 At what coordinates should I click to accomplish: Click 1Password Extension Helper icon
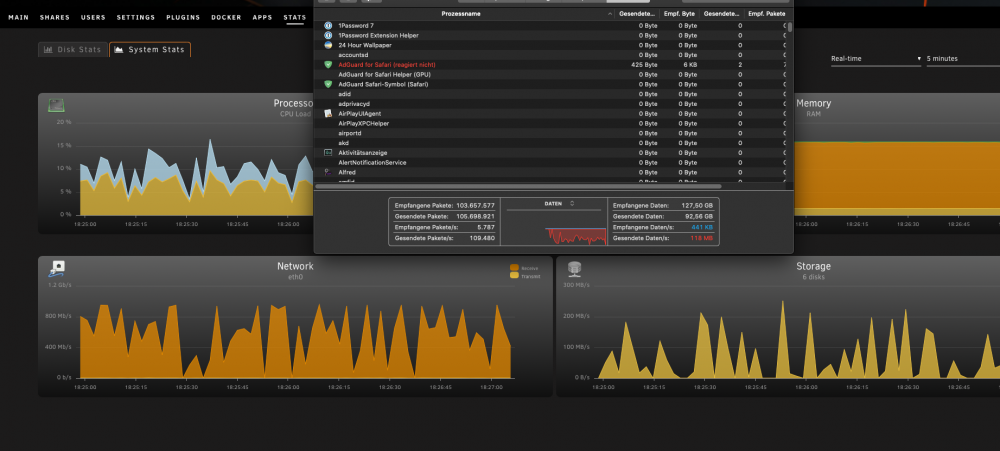tap(328, 35)
